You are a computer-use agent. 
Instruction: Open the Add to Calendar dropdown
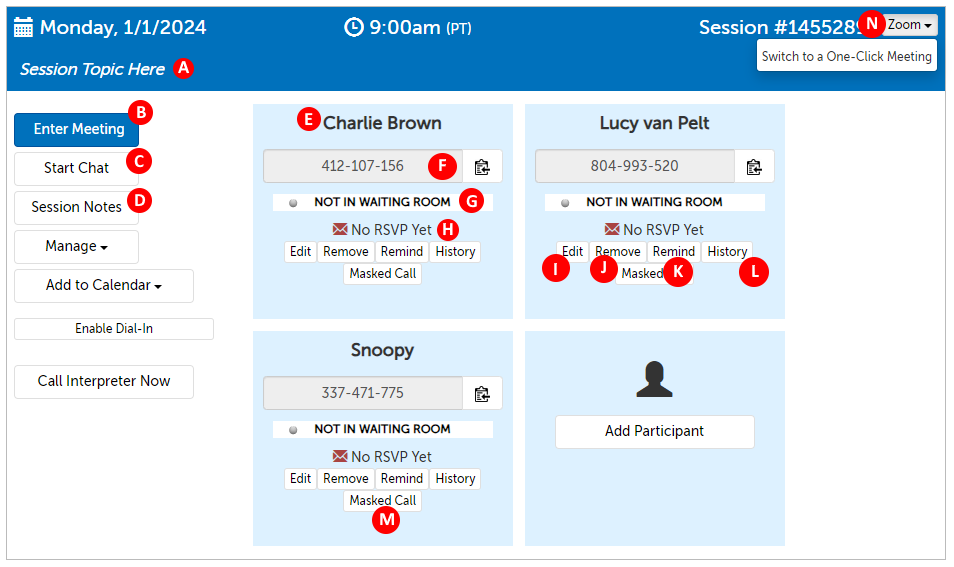pos(103,285)
